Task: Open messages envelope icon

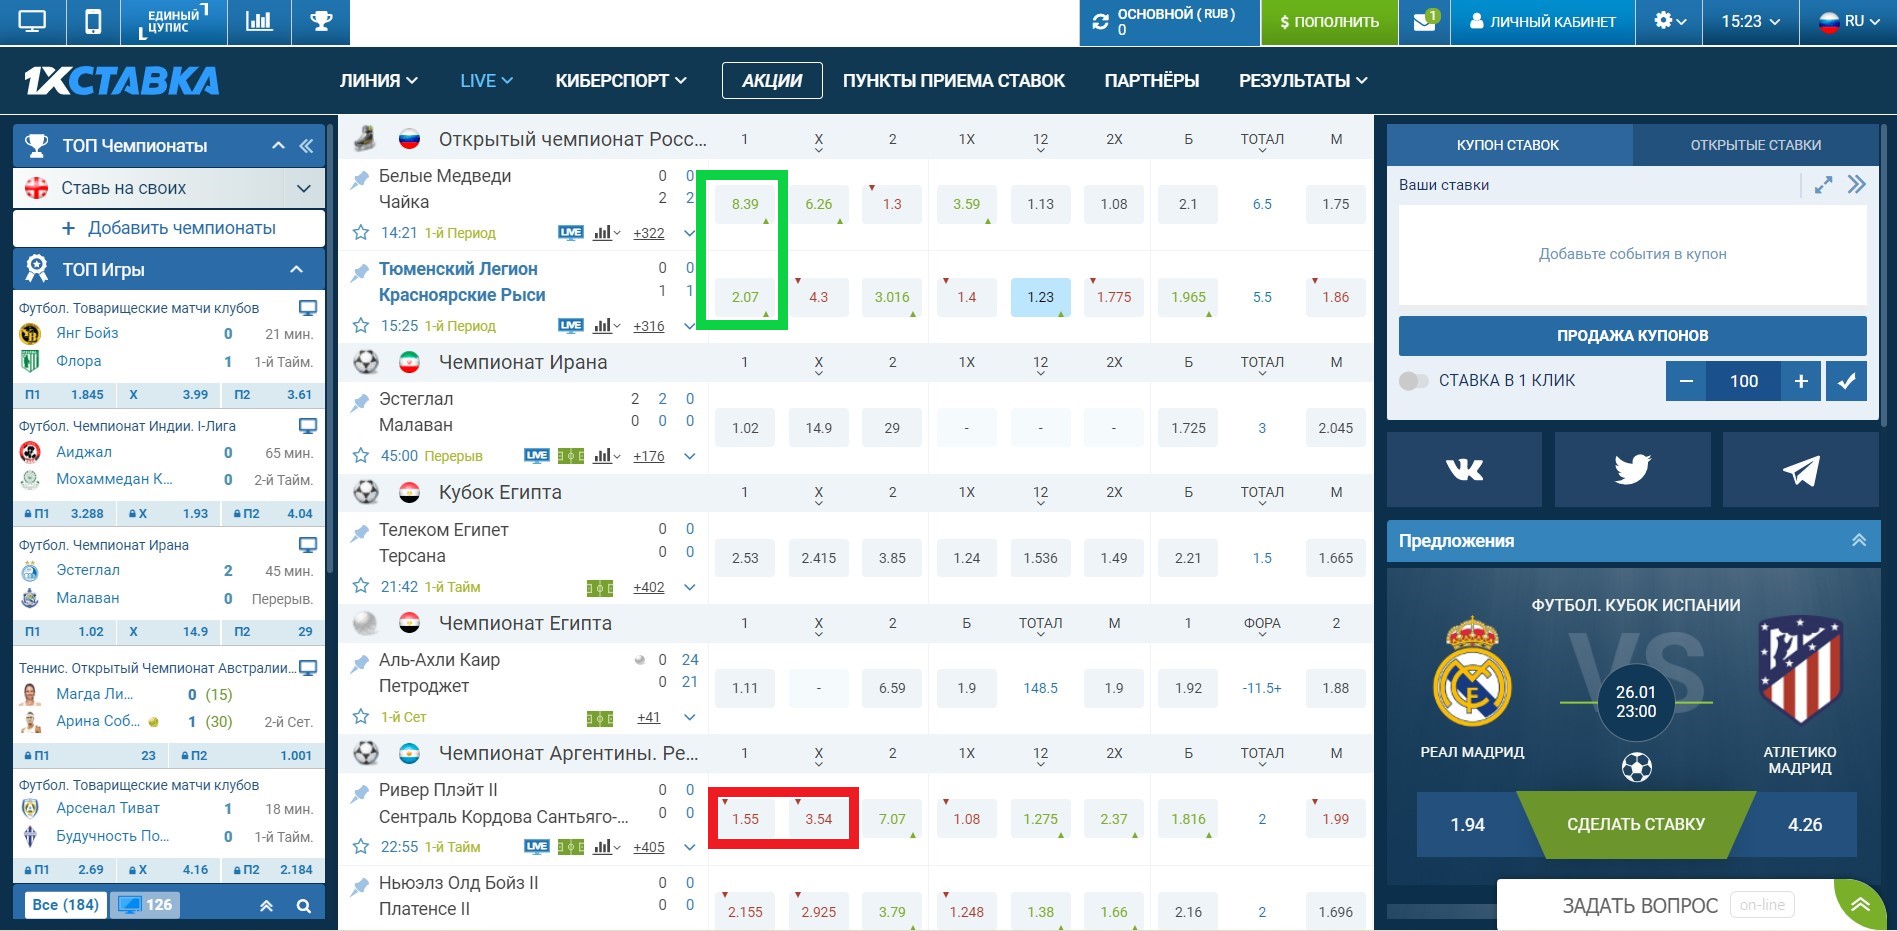Action: click(1425, 22)
